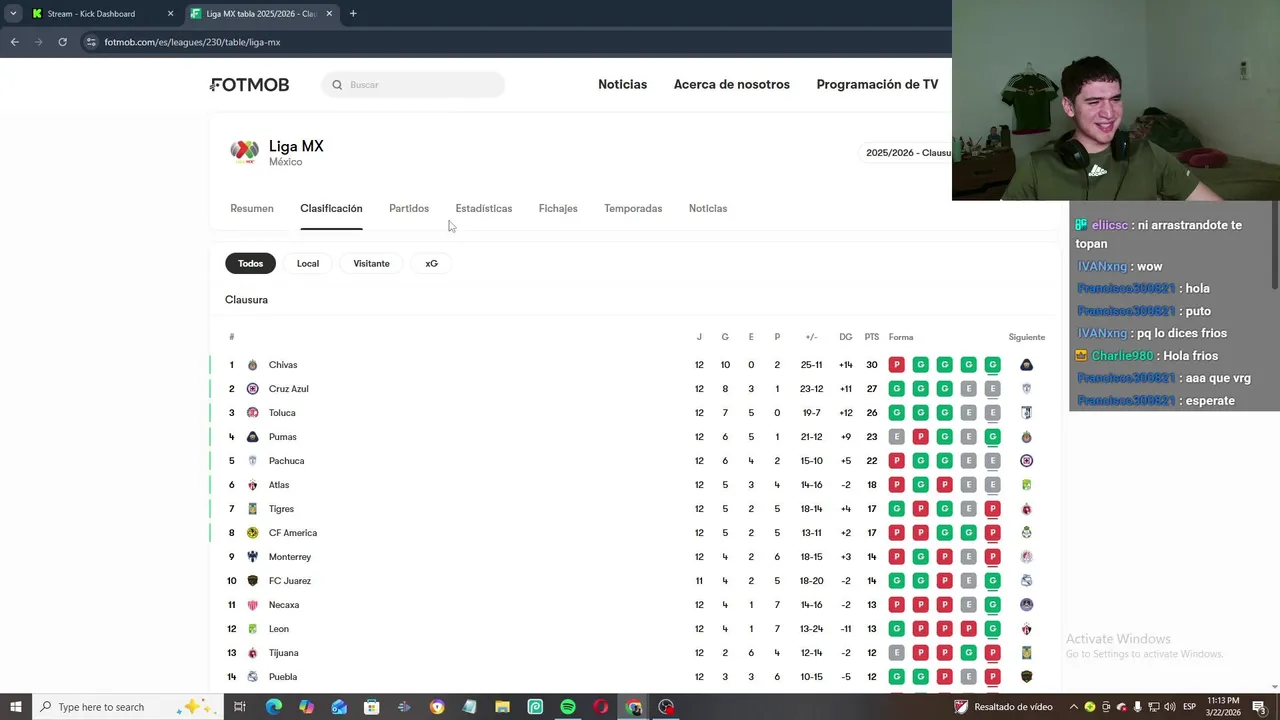Open Microsoft Edge from the taskbar

273,707
